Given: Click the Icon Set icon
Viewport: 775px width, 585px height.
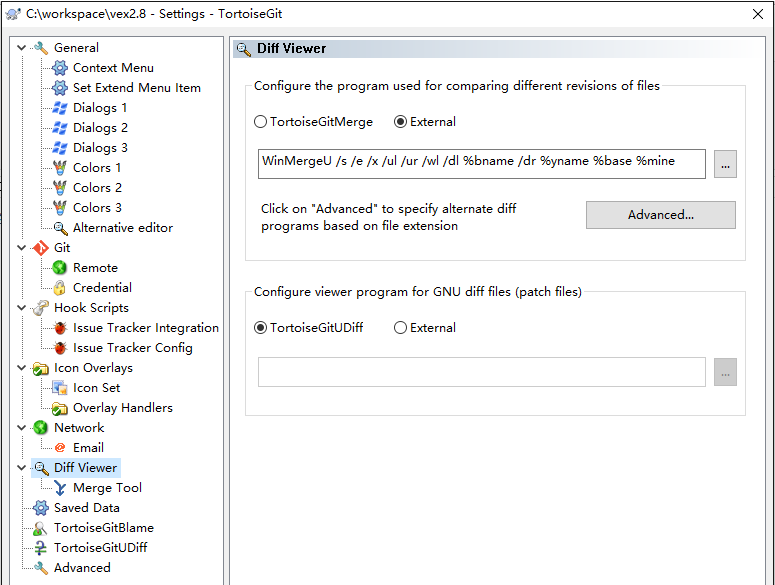Looking at the screenshot, I should pyautogui.click(x=60, y=388).
